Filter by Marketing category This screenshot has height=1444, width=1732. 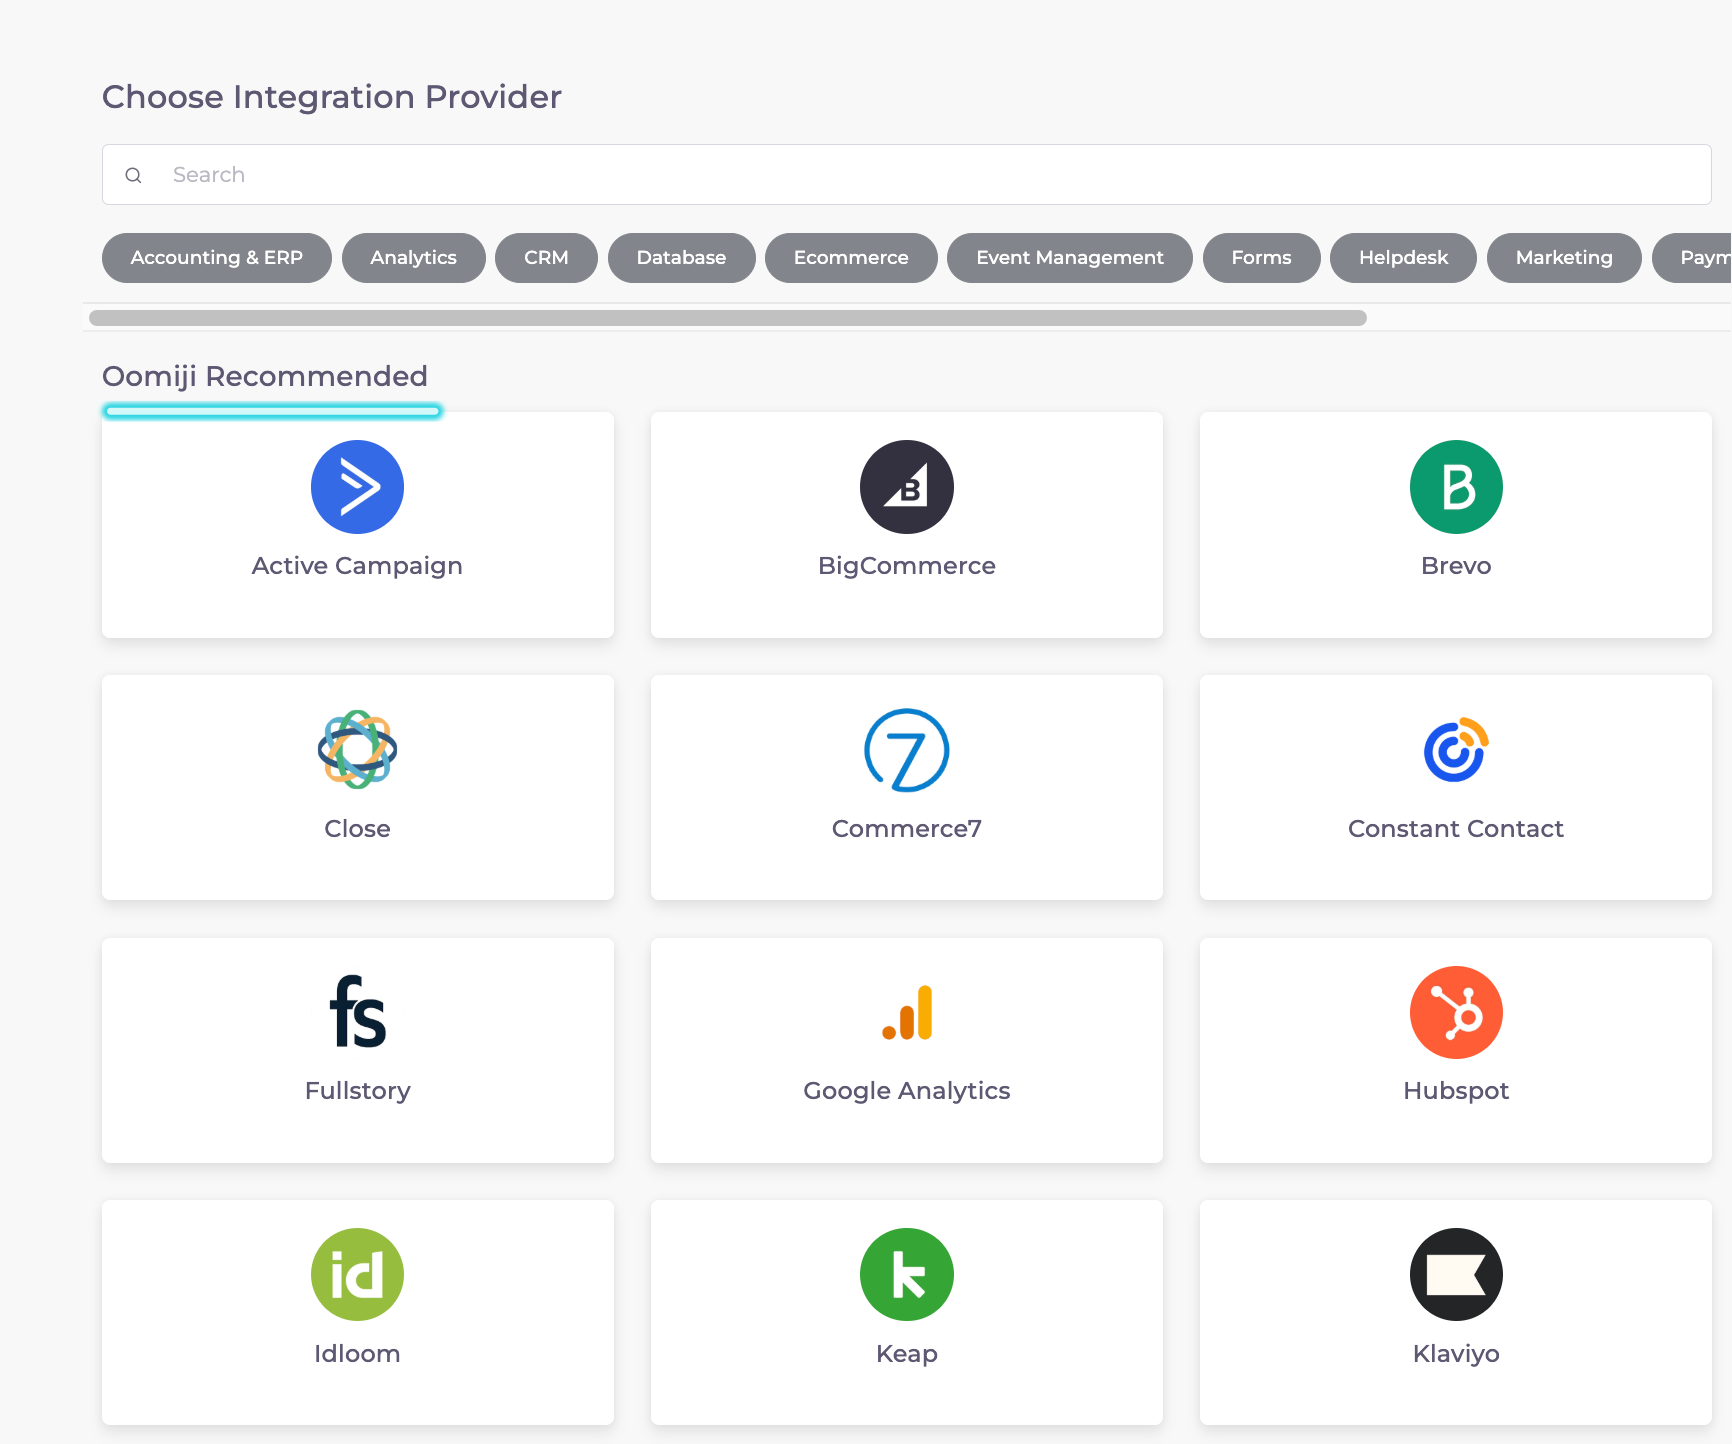tap(1564, 258)
